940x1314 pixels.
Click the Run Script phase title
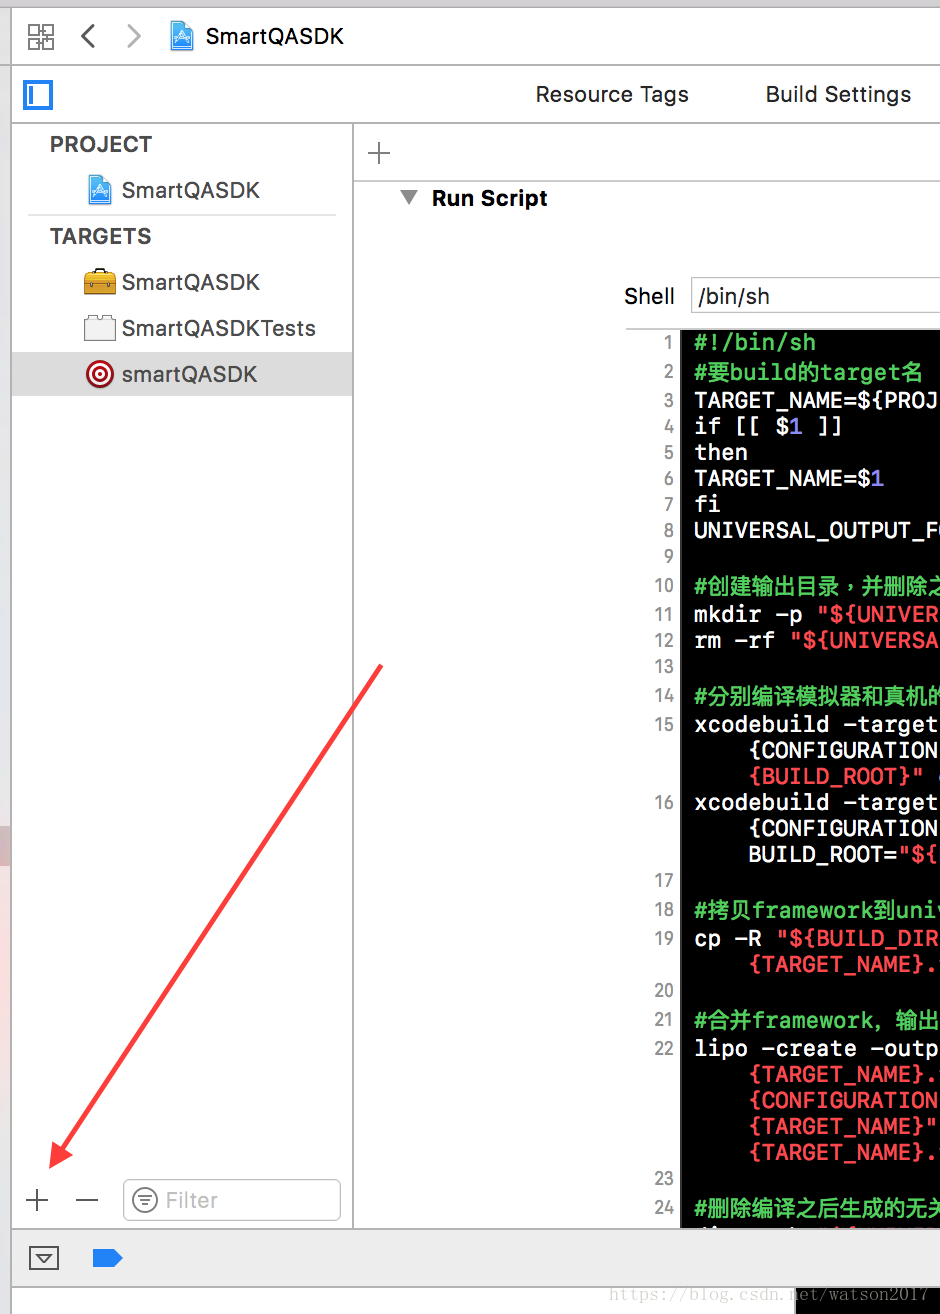[x=489, y=198]
